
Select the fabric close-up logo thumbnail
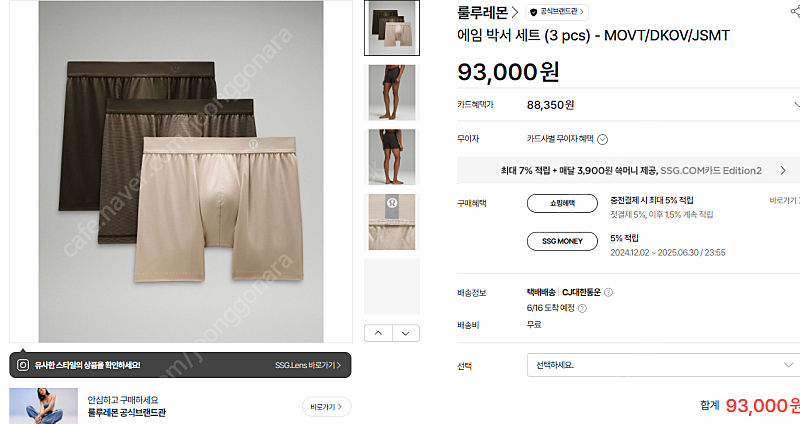[x=392, y=222]
